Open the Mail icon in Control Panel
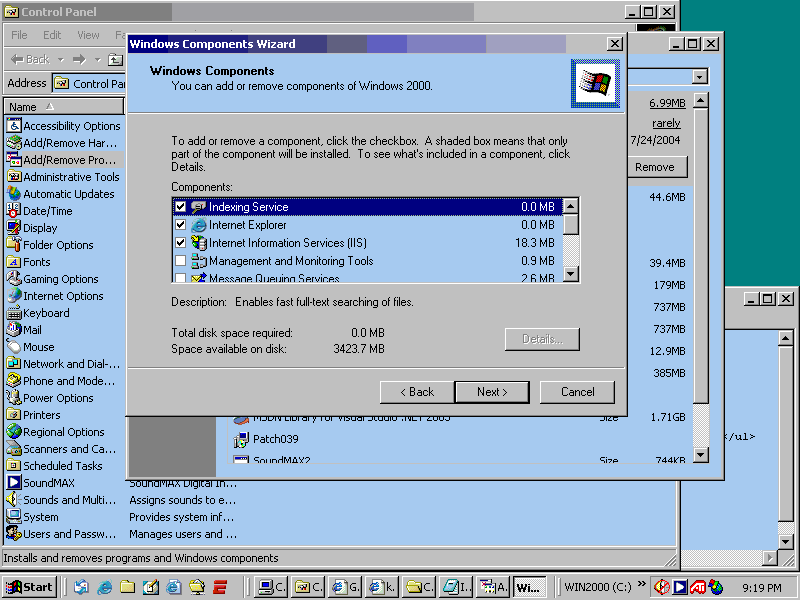This screenshot has height=600, width=800. point(14,330)
